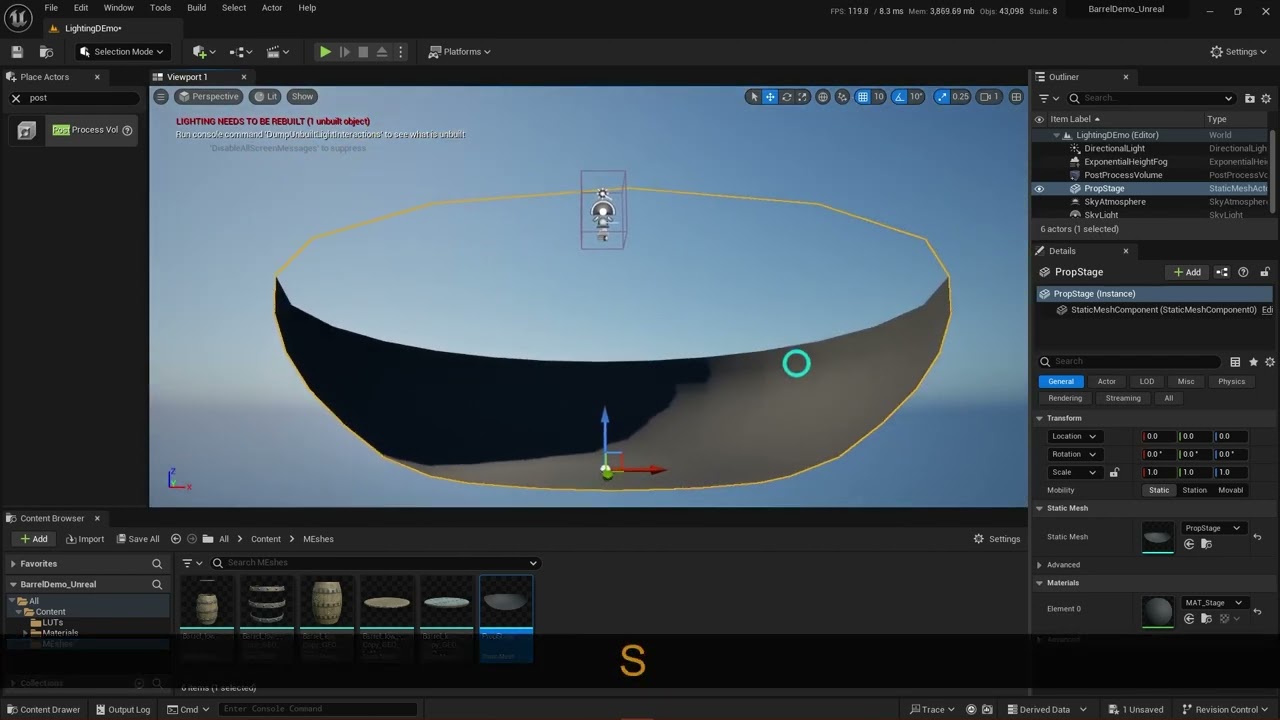Click the blueprint/add script icon in Details header

click(x=1222, y=272)
